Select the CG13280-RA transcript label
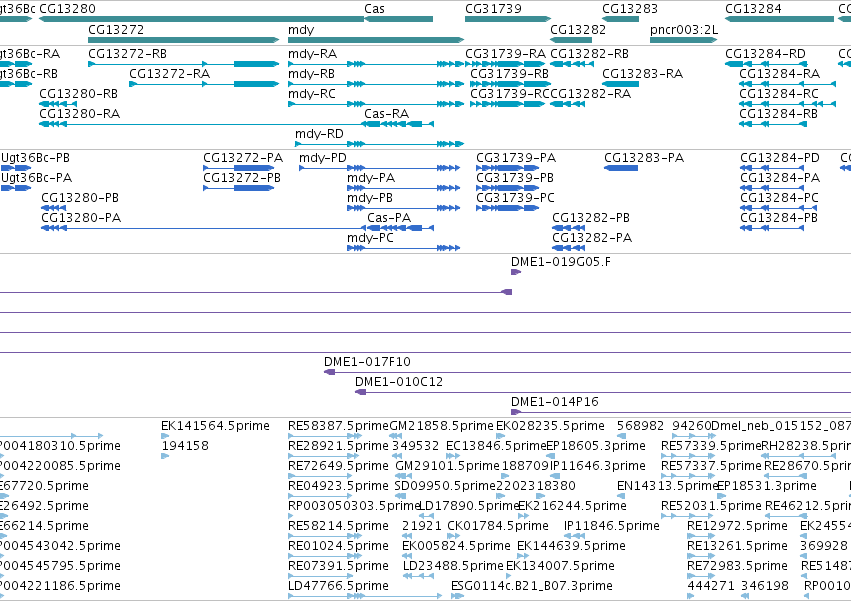The image size is (851, 601). 80,114
